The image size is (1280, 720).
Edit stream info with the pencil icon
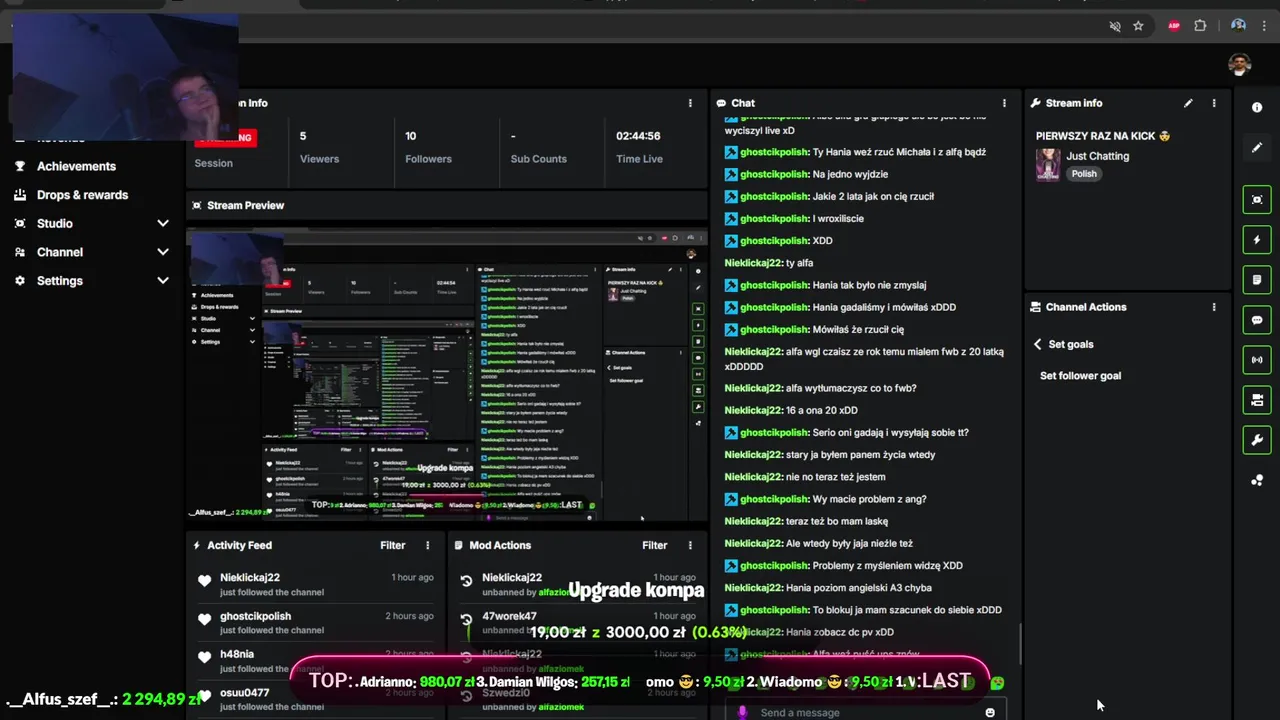click(x=1188, y=103)
